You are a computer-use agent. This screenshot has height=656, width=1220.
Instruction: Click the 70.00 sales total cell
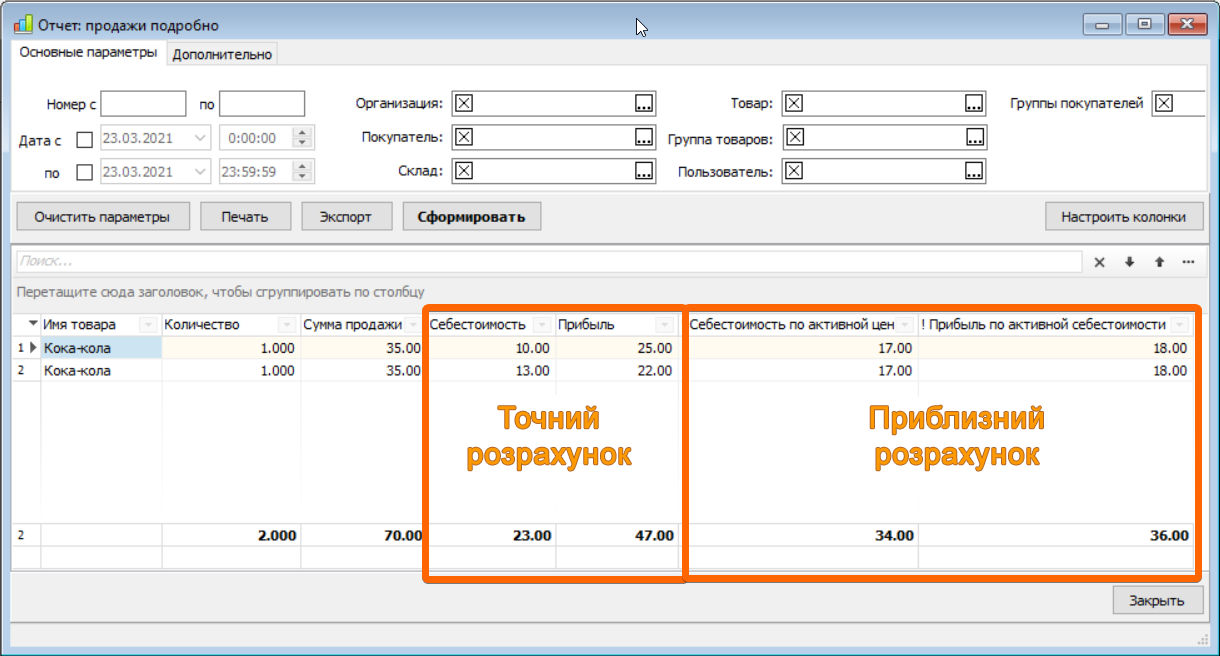coord(362,535)
